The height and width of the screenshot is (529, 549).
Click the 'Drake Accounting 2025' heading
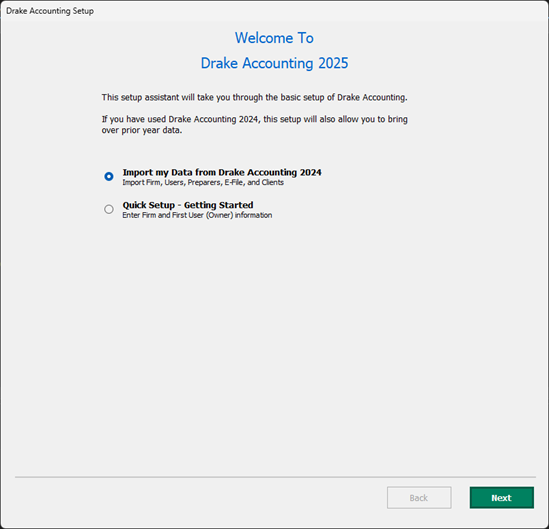tap(274, 63)
